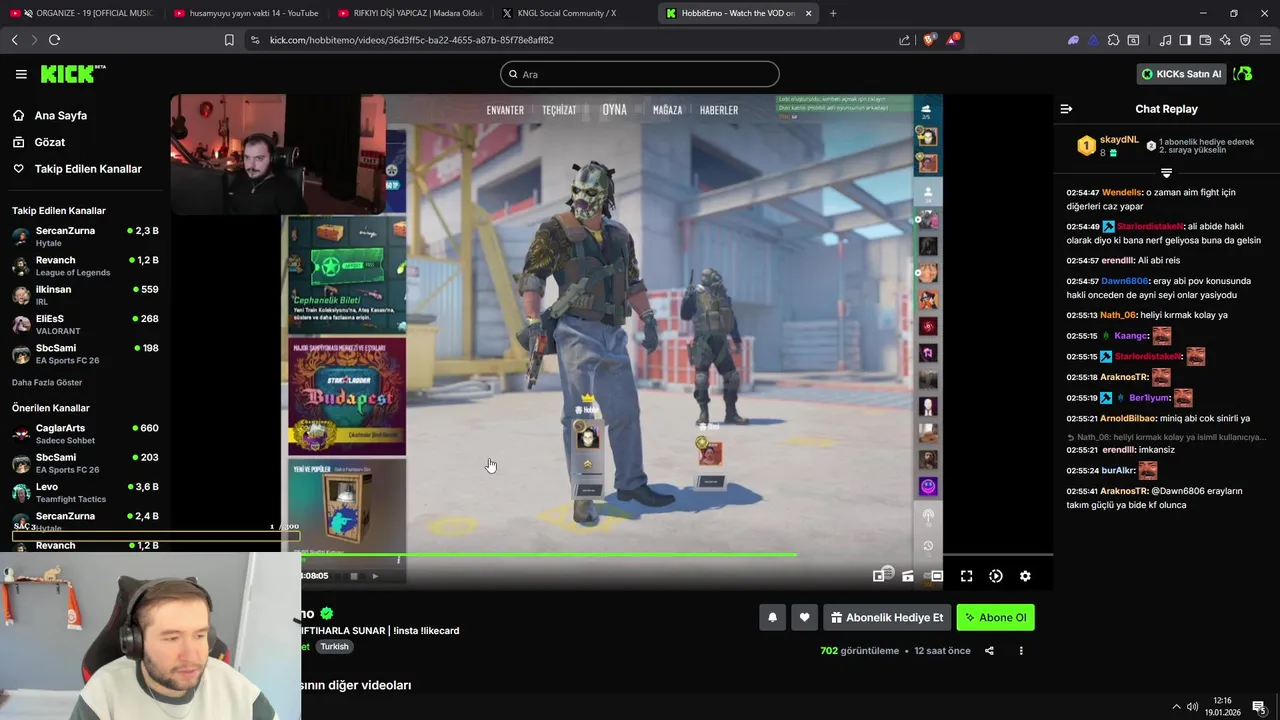The image size is (1280, 720).
Task: Focus the Ara search field
Action: (640, 74)
